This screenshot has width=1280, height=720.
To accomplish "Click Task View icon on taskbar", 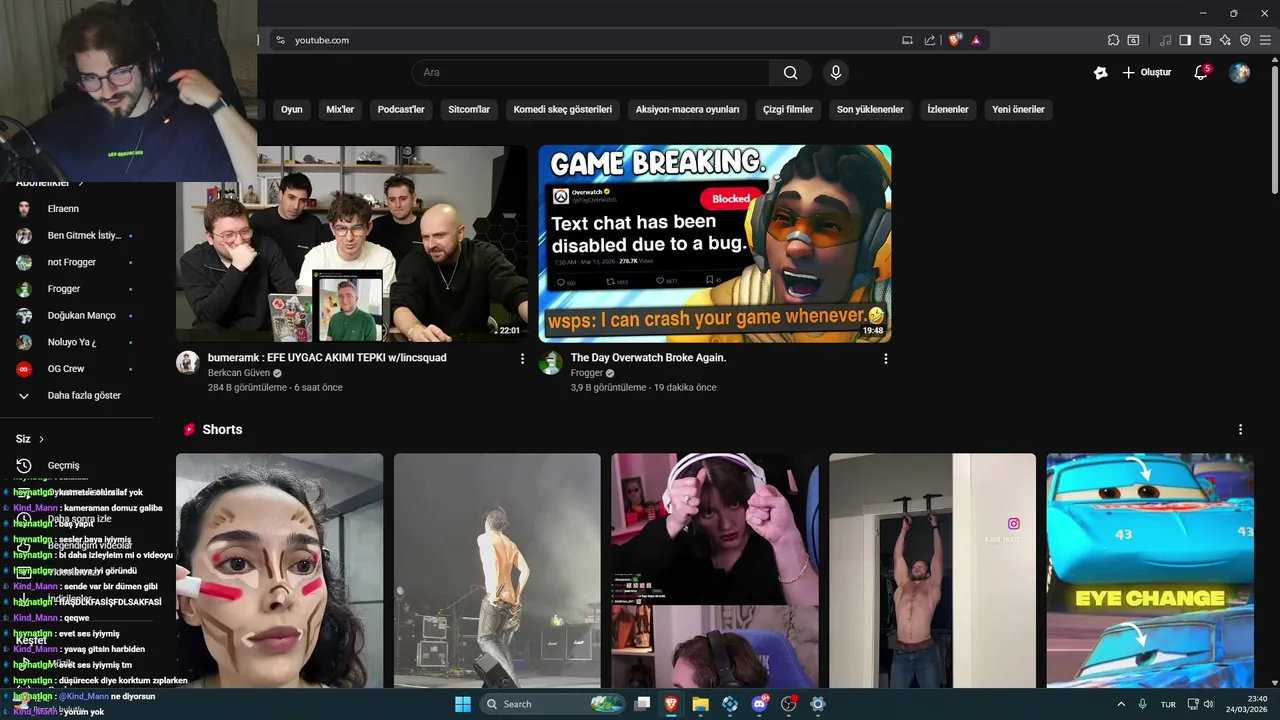I will click(x=643, y=704).
